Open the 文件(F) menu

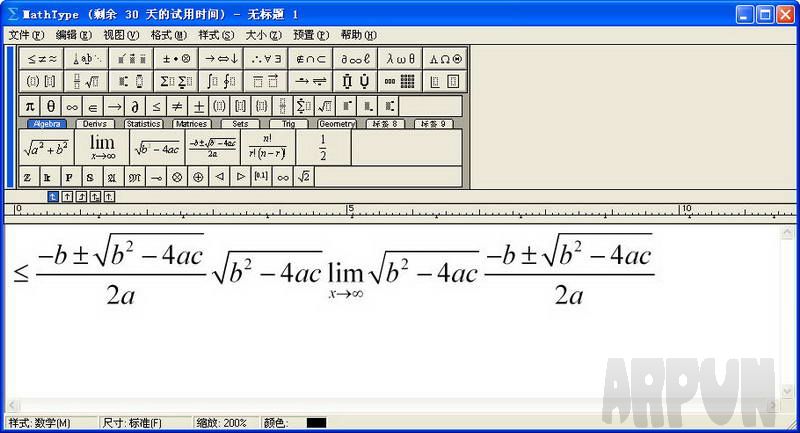tap(26, 35)
